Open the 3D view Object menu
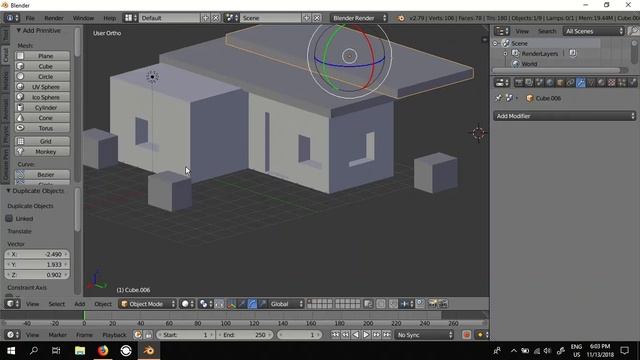The image size is (640, 360). point(103,304)
